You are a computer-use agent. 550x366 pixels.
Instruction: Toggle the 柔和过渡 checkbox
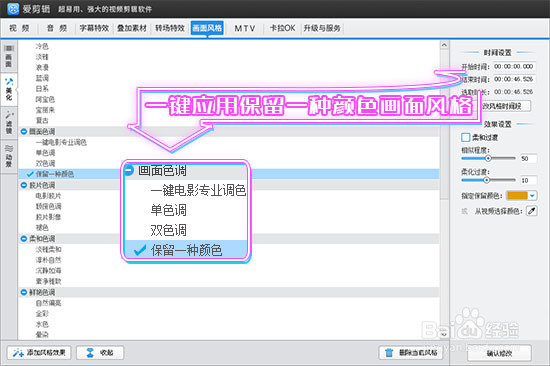pos(465,137)
